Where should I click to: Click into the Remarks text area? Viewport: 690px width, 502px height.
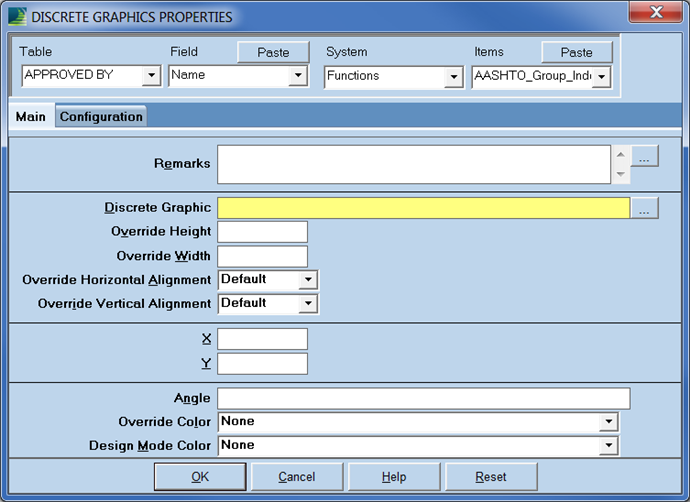tap(414, 165)
